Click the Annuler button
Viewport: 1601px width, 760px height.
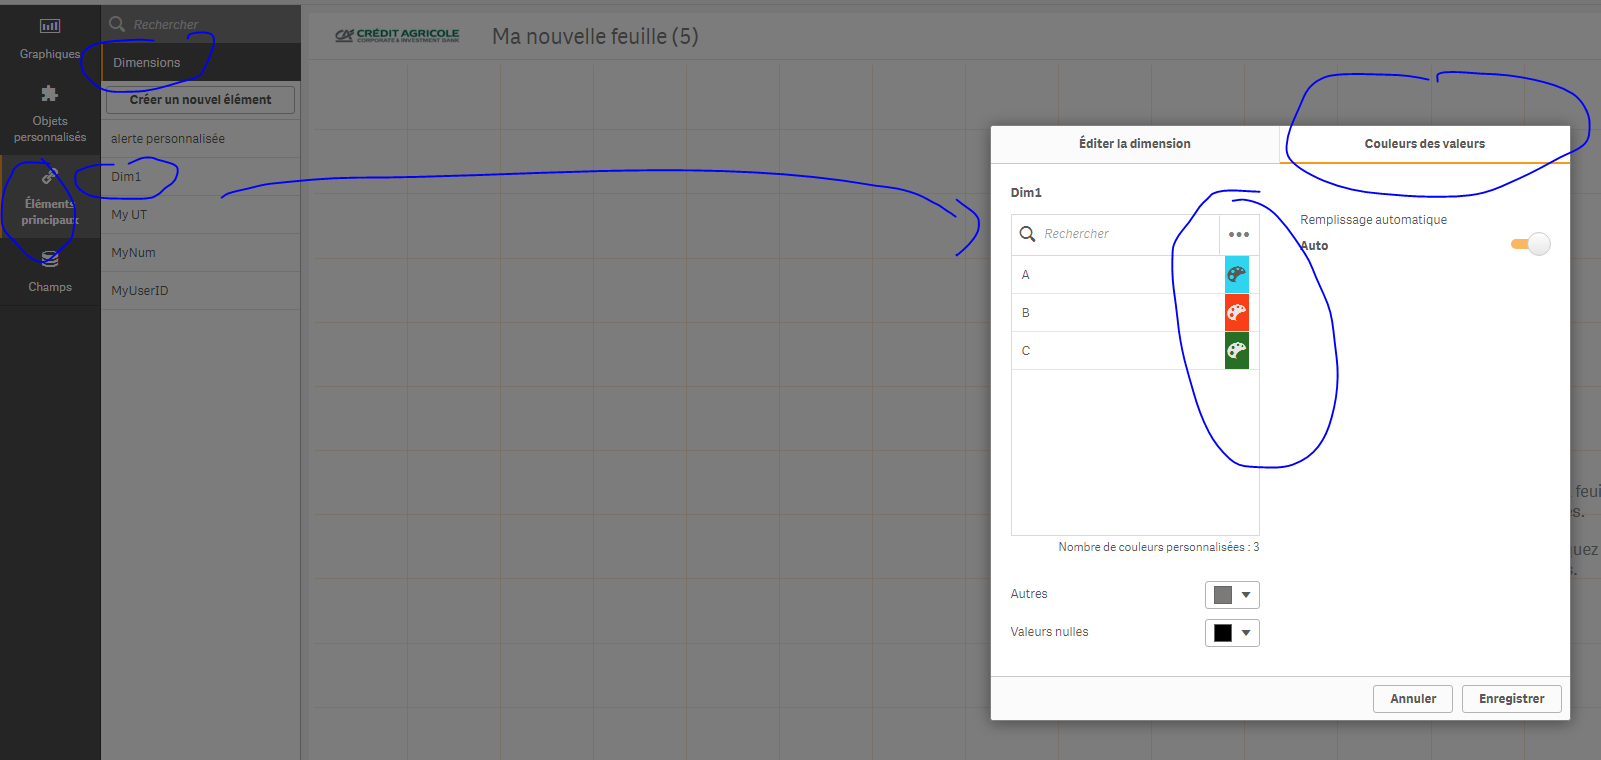pos(1413,699)
